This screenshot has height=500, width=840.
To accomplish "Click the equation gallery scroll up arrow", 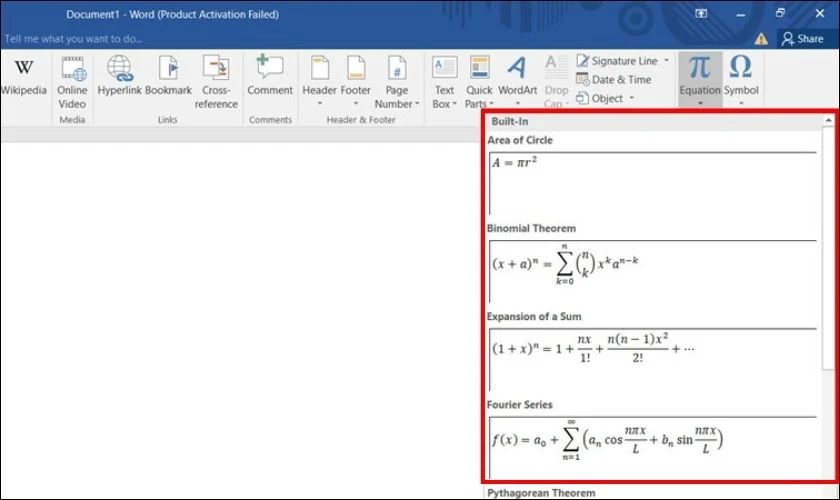I will [x=828, y=121].
